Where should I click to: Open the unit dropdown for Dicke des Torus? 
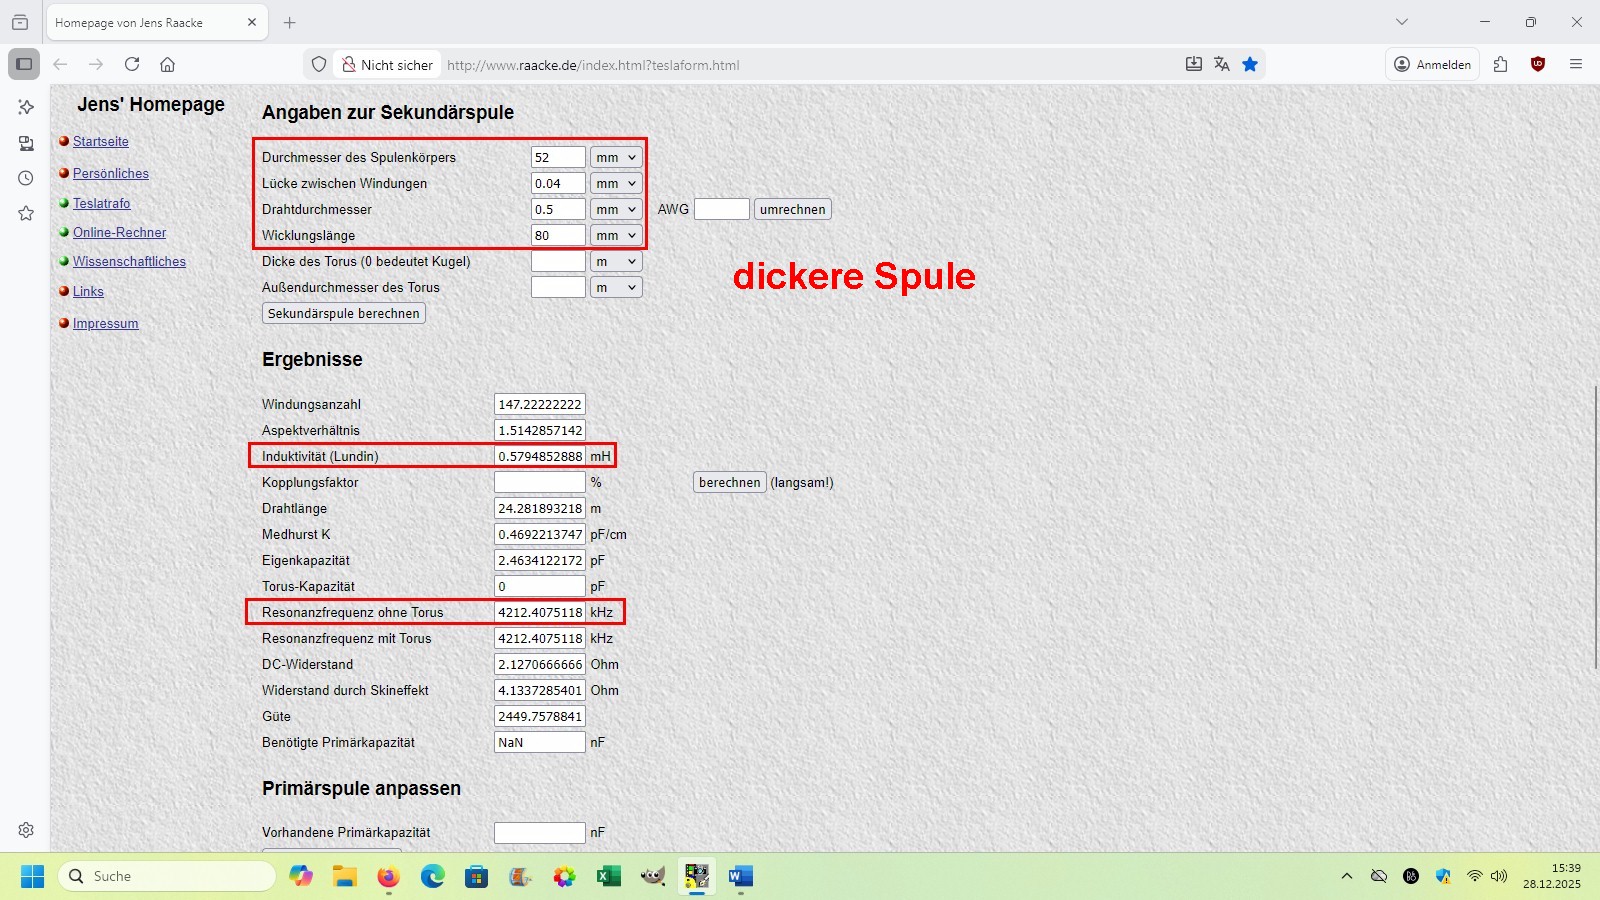pos(616,261)
